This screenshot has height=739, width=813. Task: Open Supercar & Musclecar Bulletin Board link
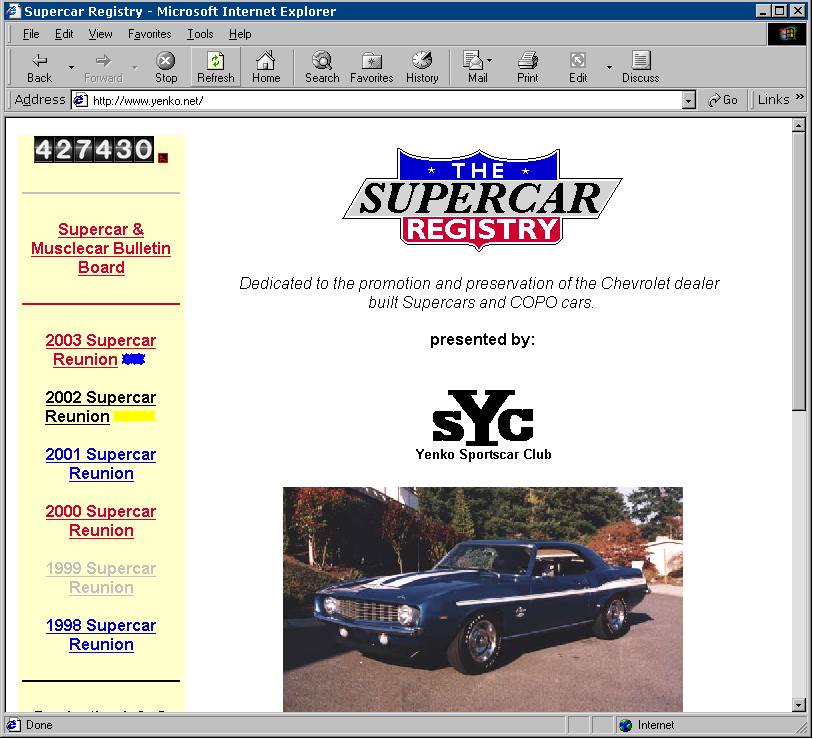pyautogui.click(x=101, y=248)
